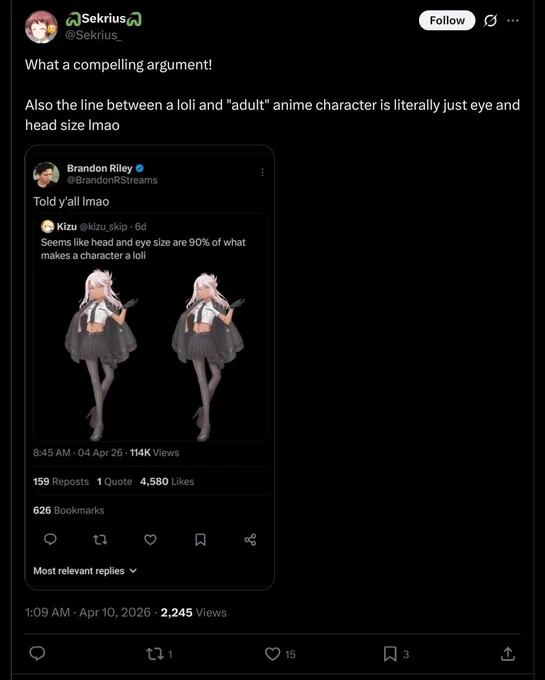The image size is (545, 680).
Task: Reply to the main post
Action: [37, 653]
